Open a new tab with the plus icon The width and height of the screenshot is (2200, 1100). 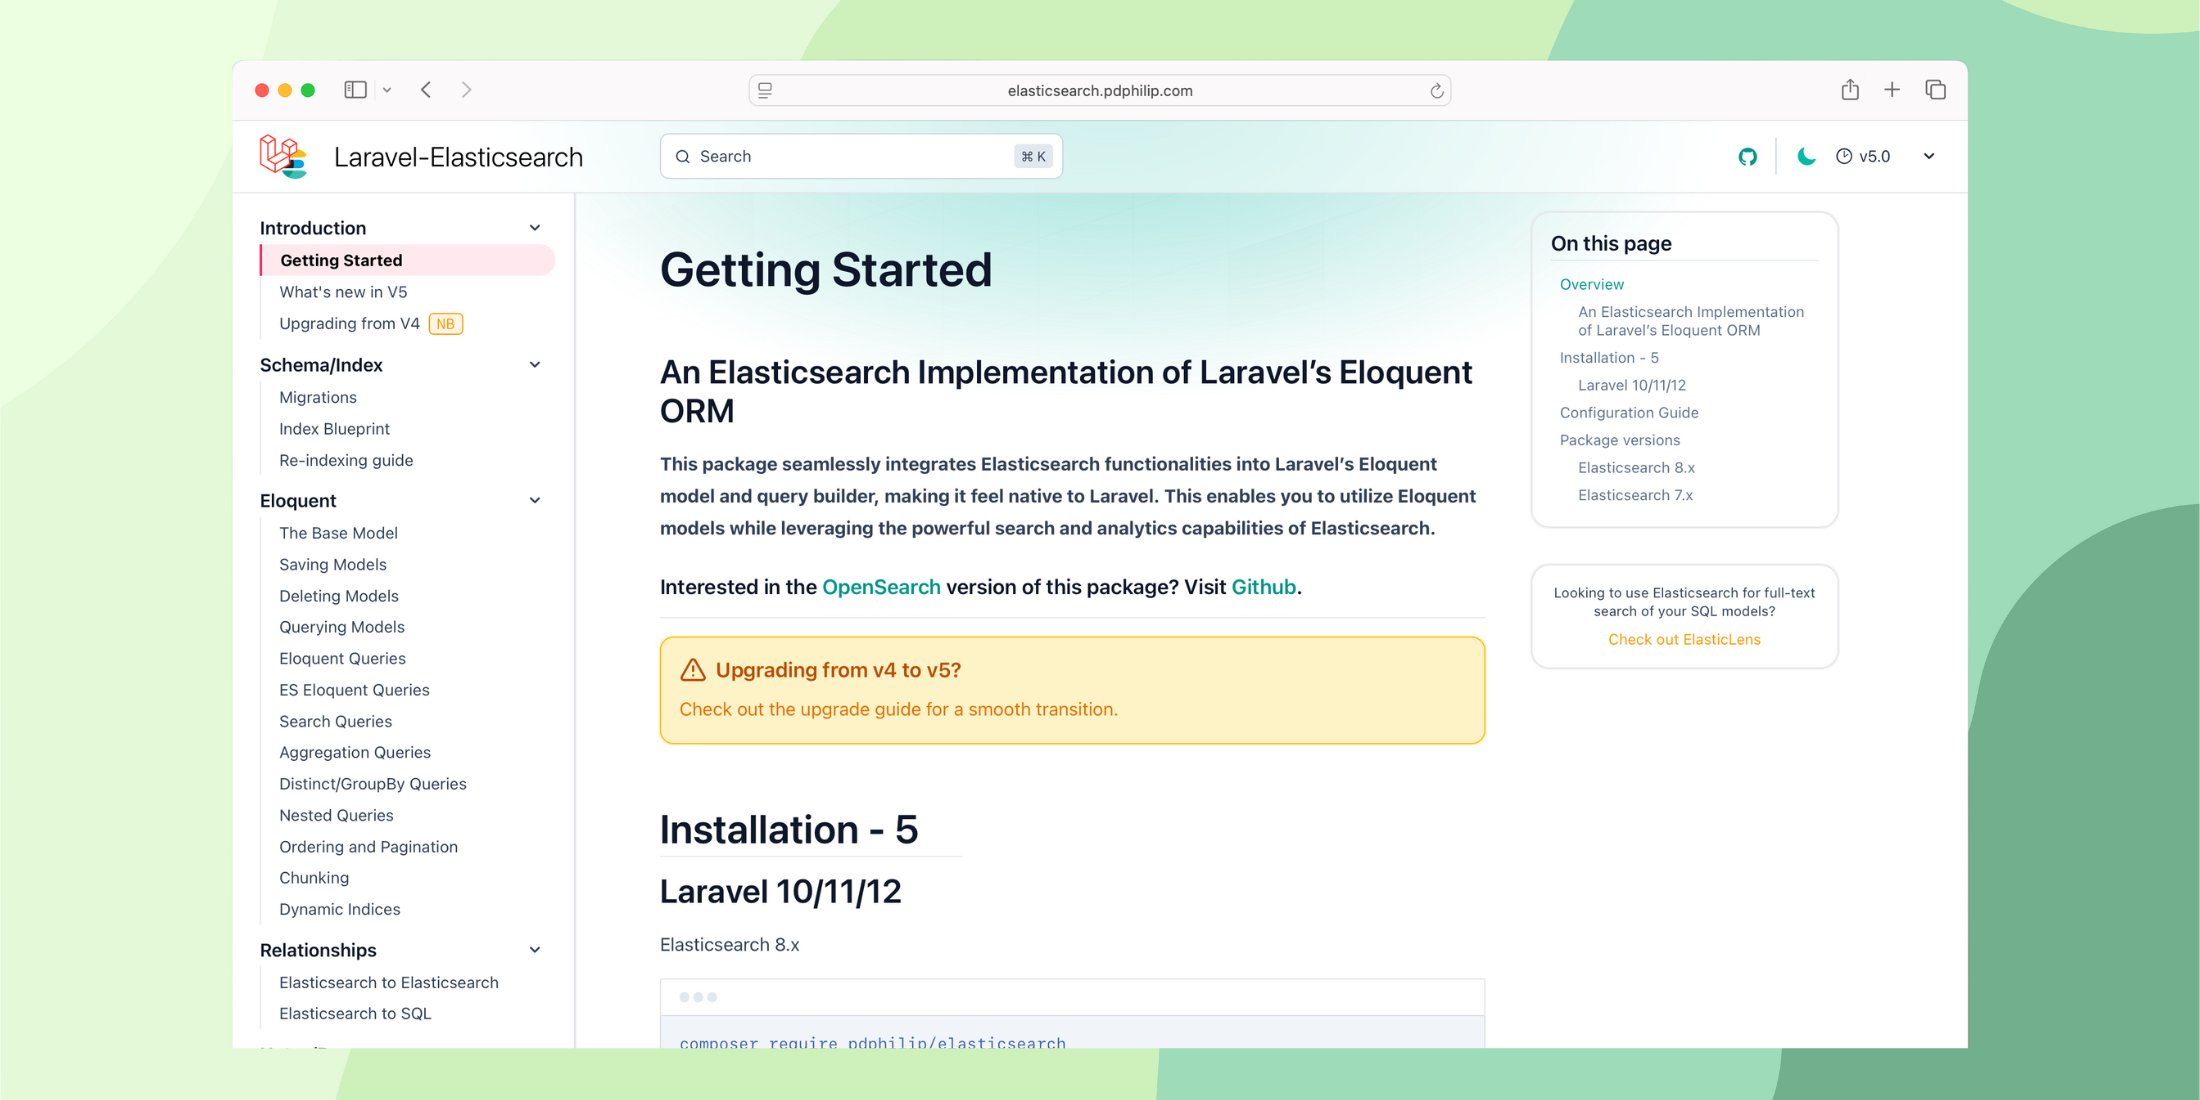tap(1892, 89)
